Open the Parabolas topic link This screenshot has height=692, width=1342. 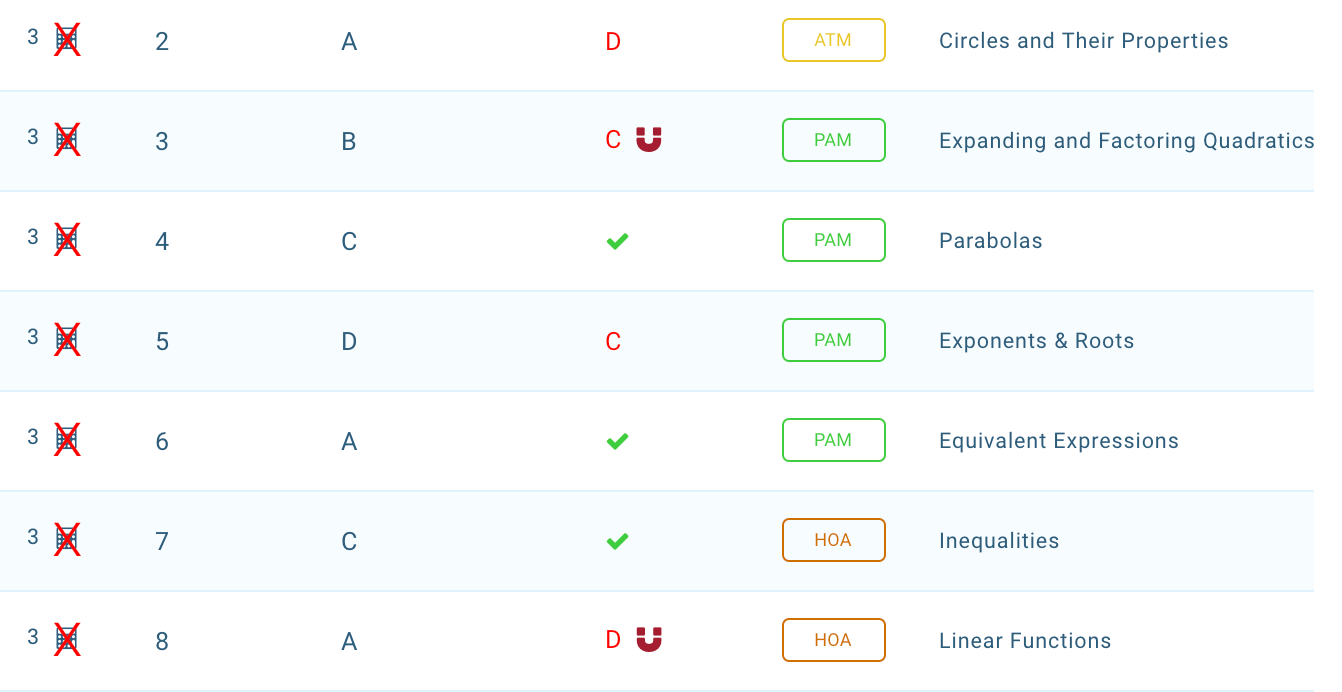[990, 241]
